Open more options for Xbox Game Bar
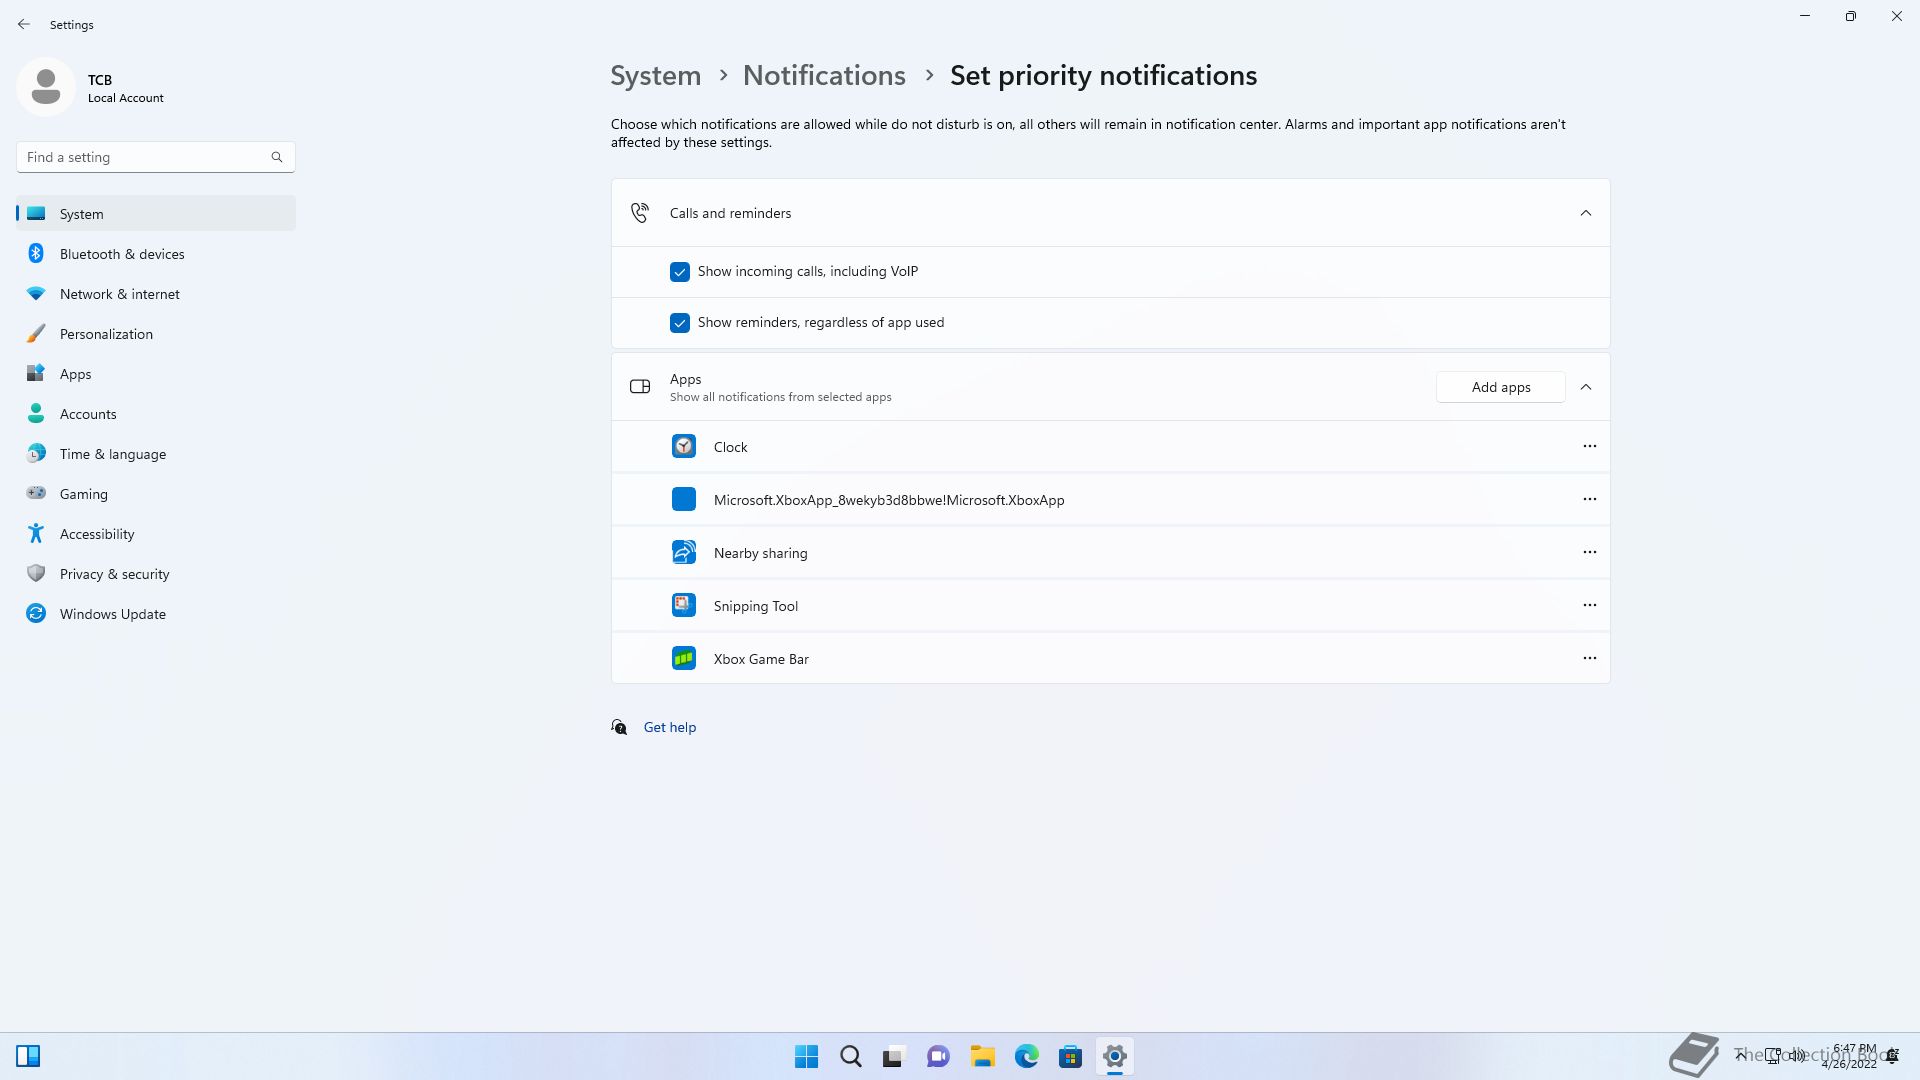Viewport: 1920px width, 1080px height. pos(1589,658)
